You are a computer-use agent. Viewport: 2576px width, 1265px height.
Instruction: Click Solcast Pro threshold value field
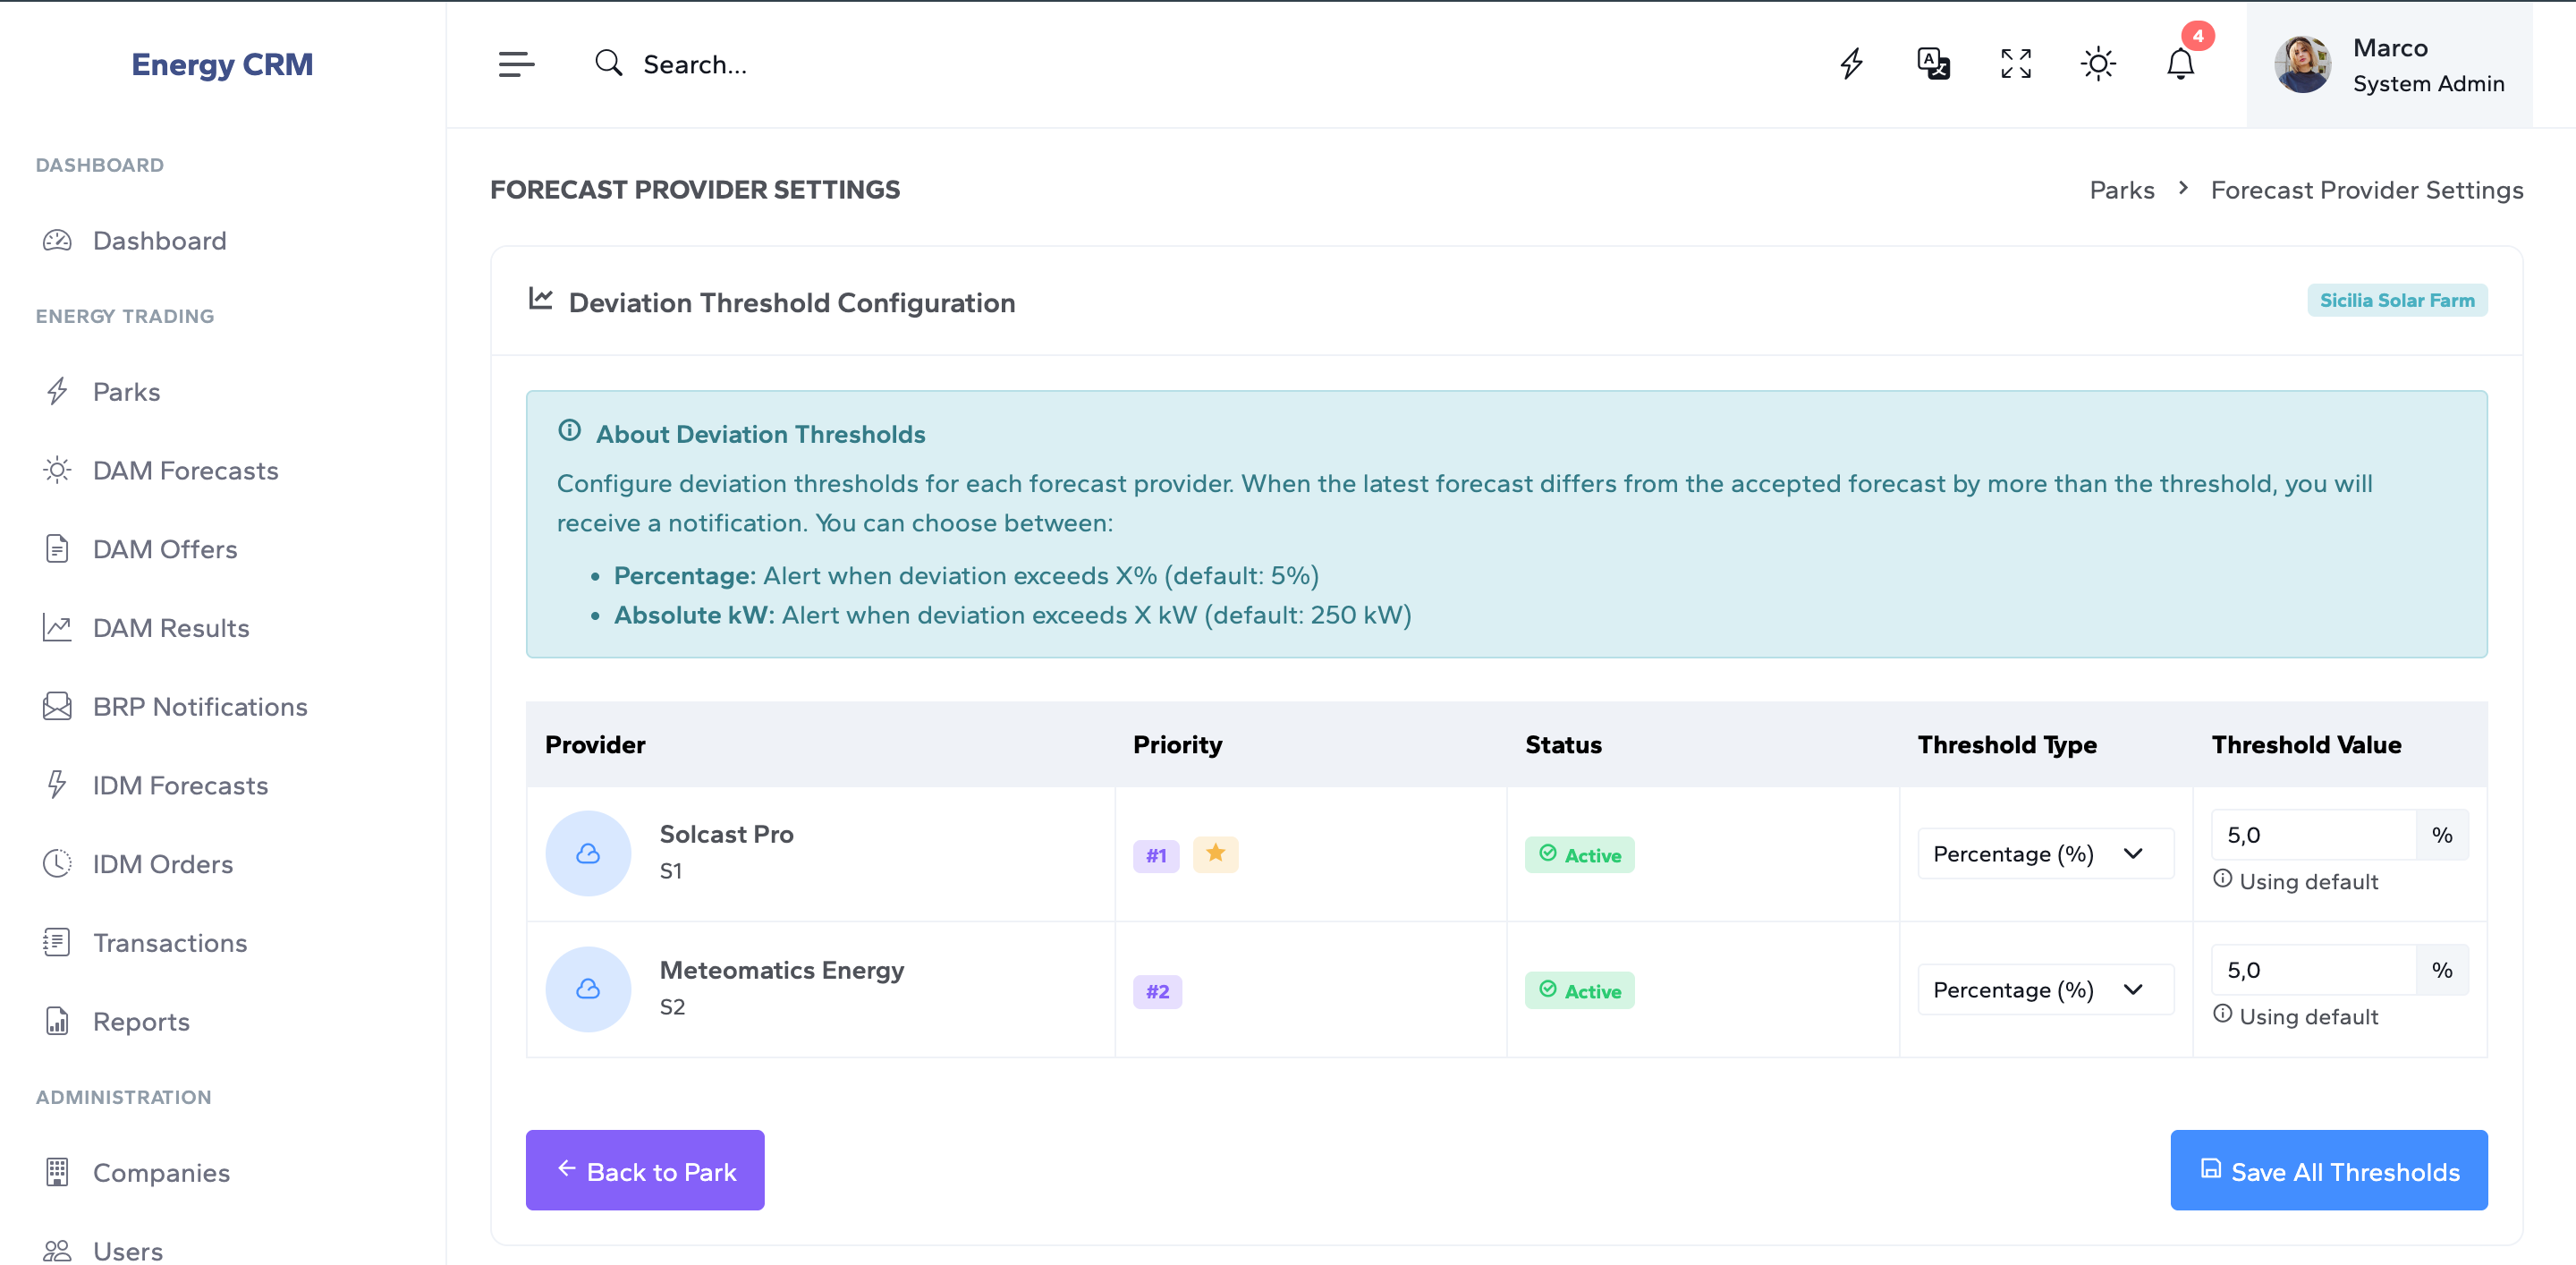point(2312,835)
